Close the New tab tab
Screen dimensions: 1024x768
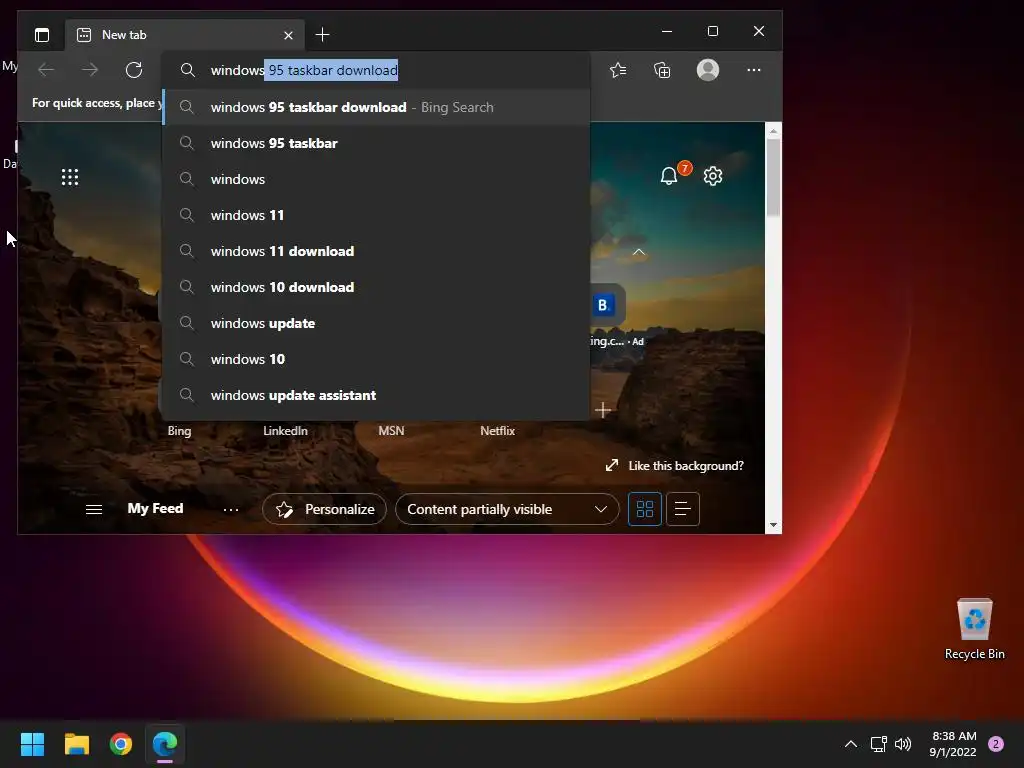pos(288,35)
